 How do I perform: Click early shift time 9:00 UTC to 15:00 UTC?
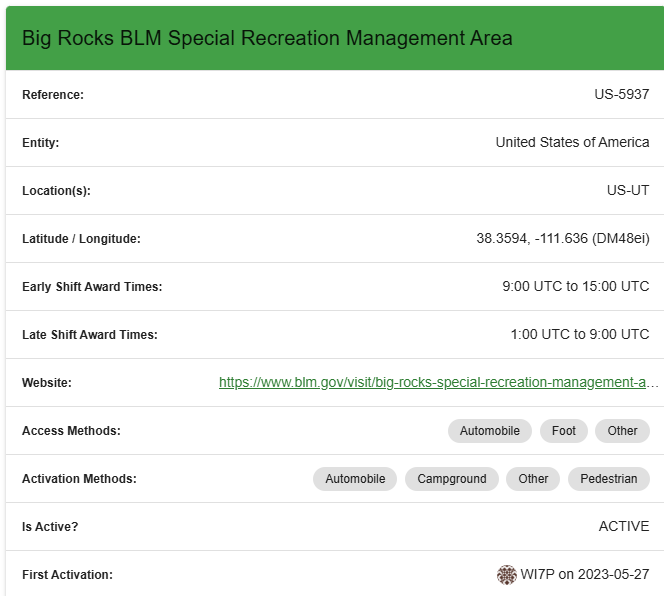[575, 287]
